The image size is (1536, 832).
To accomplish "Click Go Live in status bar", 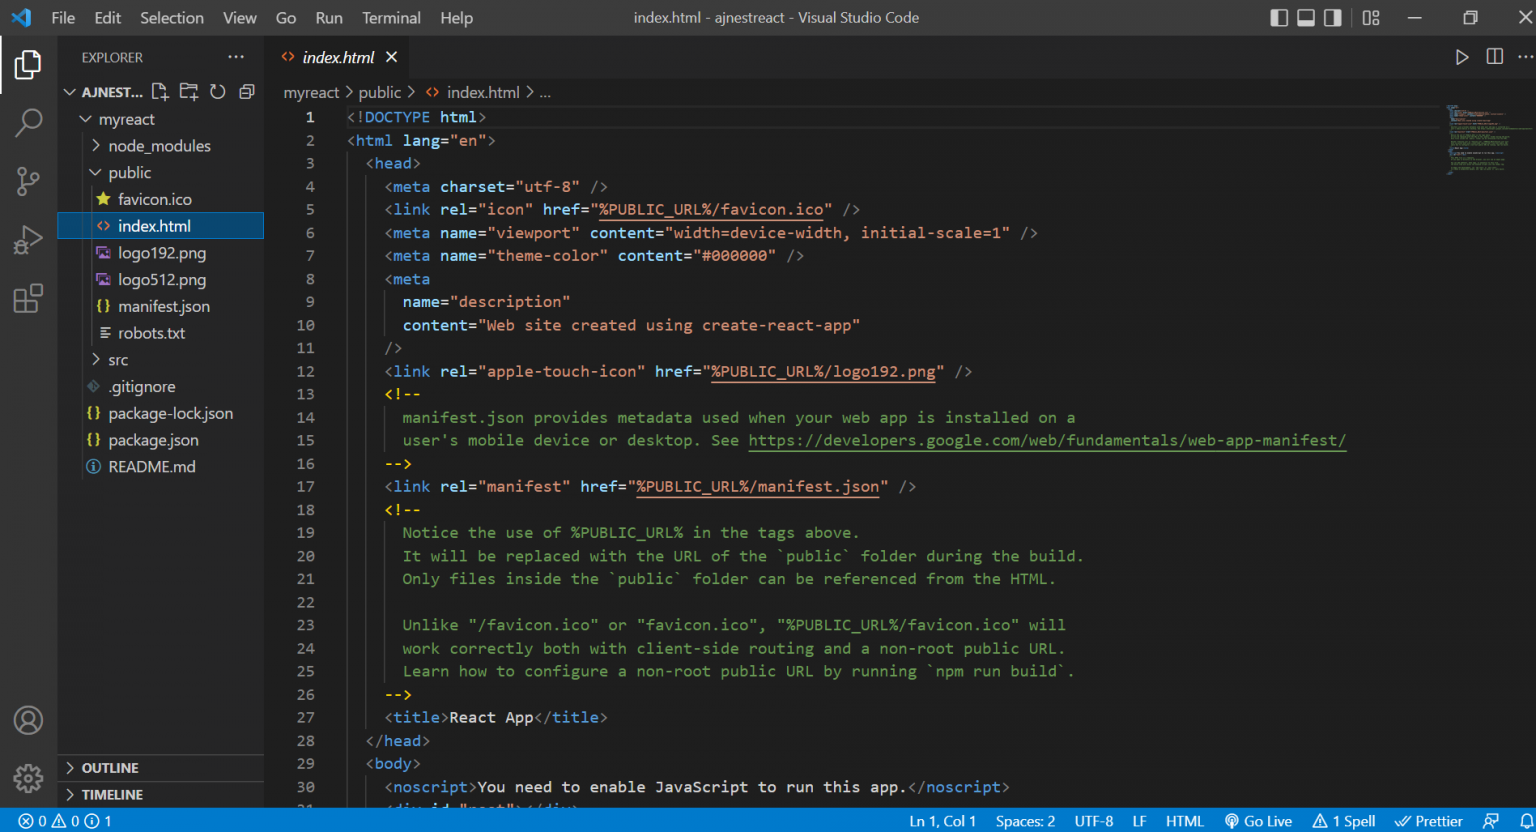I will click(1259, 821).
